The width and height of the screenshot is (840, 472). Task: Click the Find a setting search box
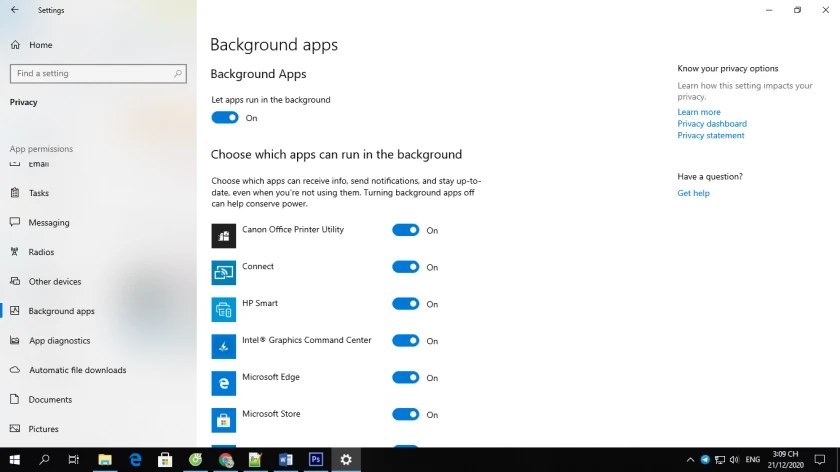pos(98,73)
